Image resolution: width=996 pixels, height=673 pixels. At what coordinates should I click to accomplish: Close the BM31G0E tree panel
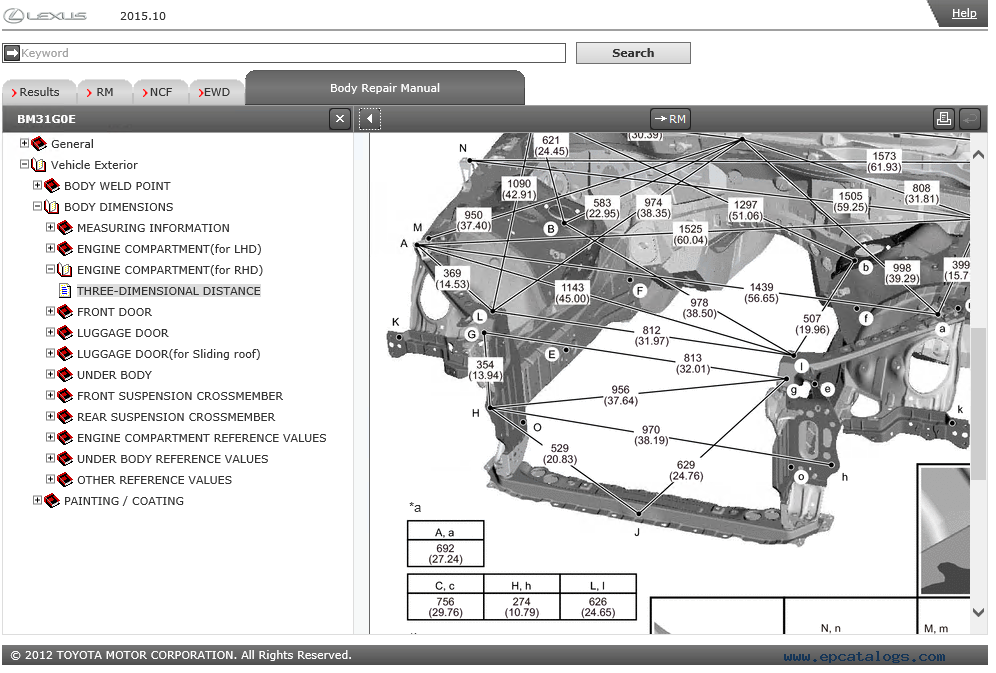click(340, 119)
